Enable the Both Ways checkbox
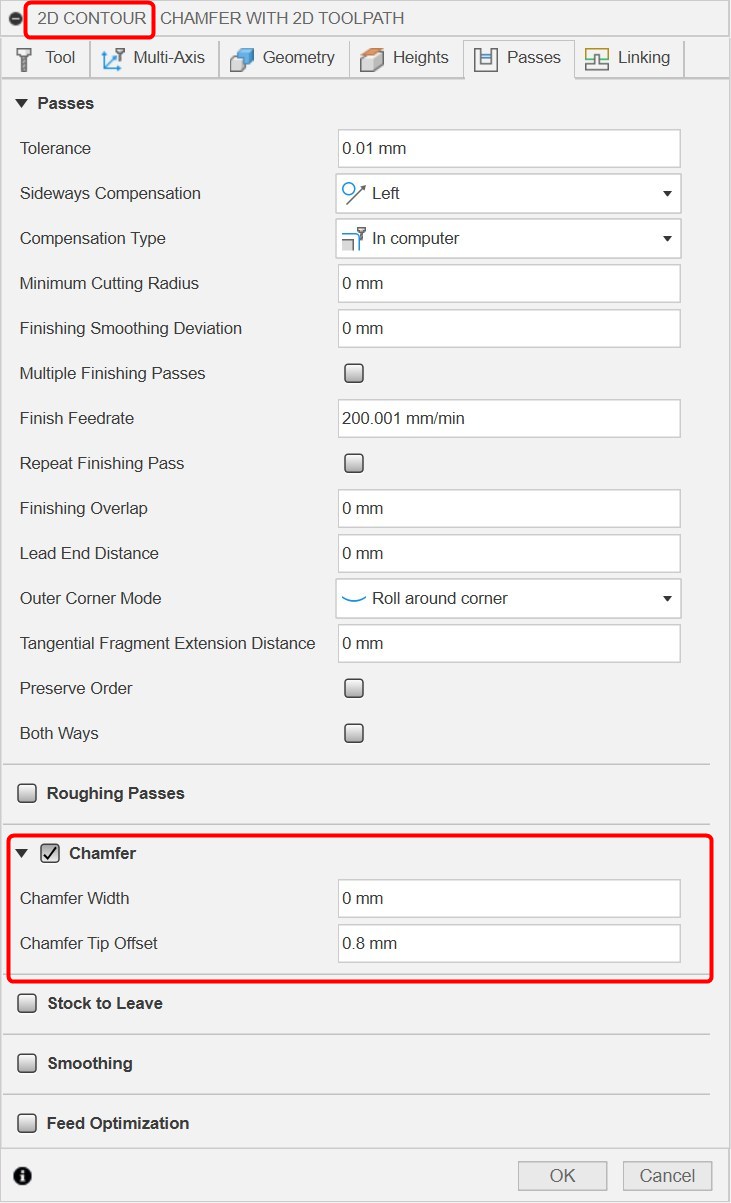Image resolution: width=731 pixels, height=1203 pixels. click(x=354, y=733)
